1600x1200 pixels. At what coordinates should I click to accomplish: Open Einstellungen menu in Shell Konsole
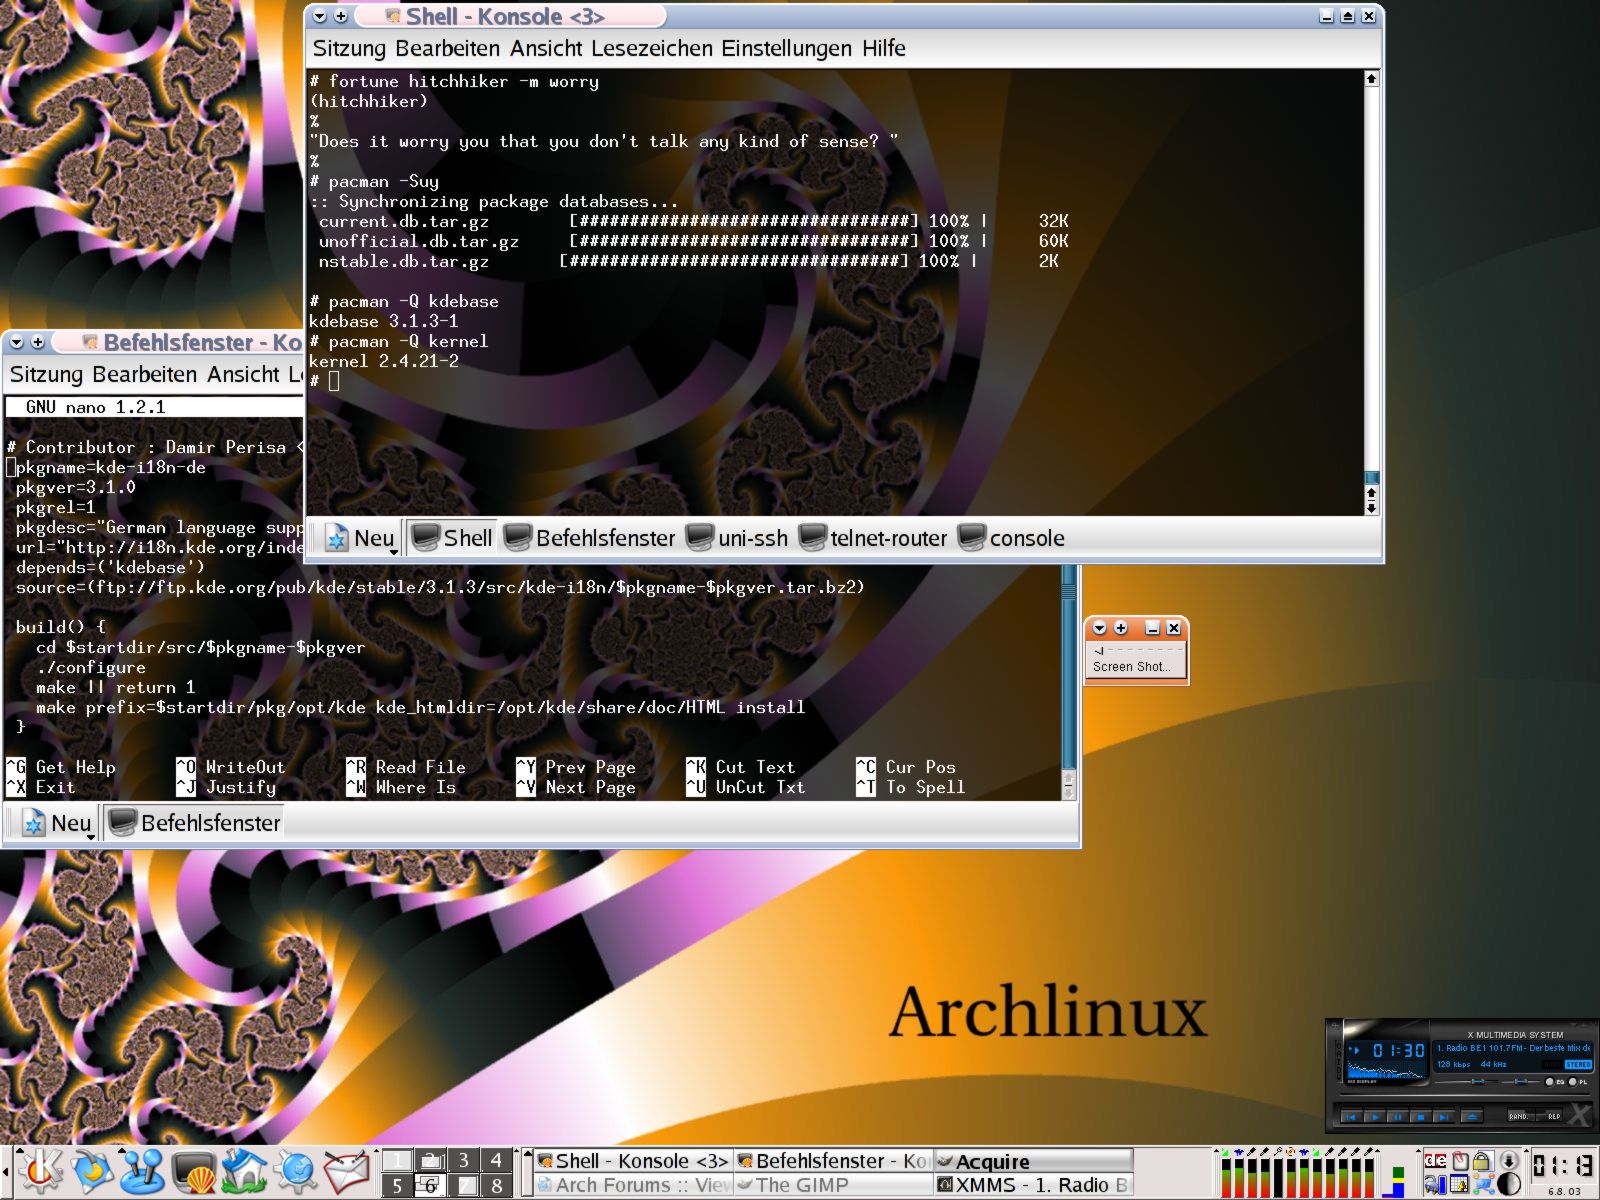[787, 48]
